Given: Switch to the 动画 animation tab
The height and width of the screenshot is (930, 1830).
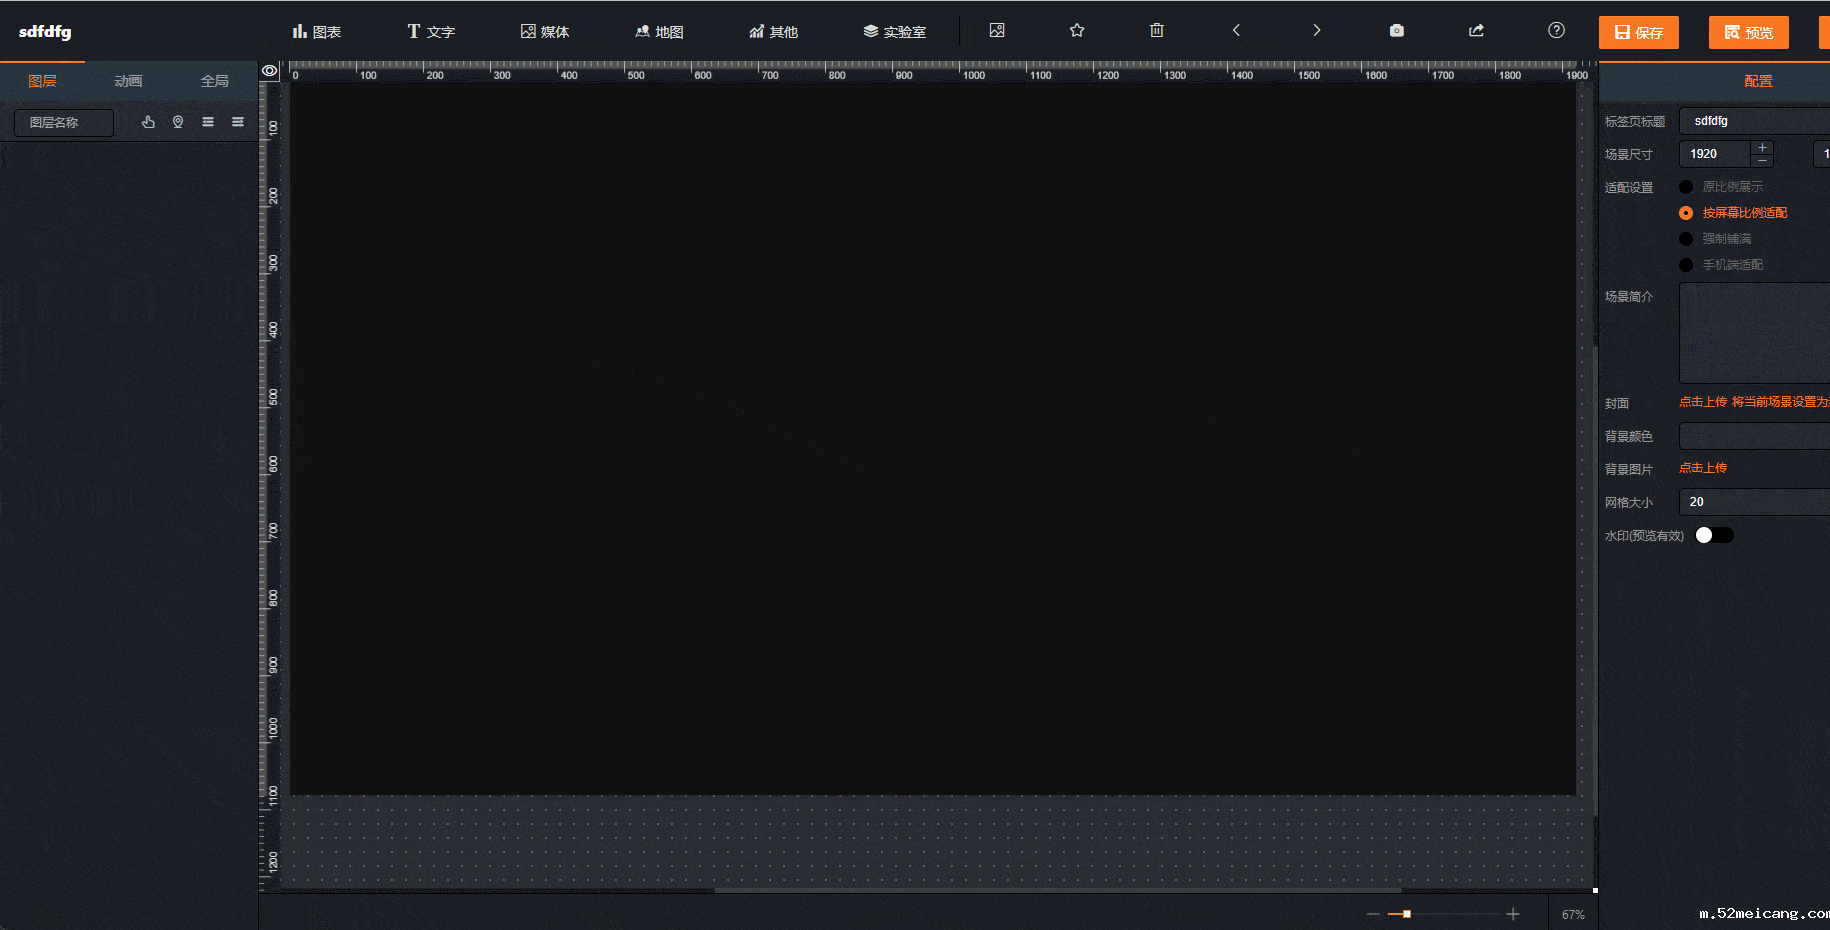Looking at the screenshot, I should point(128,81).
